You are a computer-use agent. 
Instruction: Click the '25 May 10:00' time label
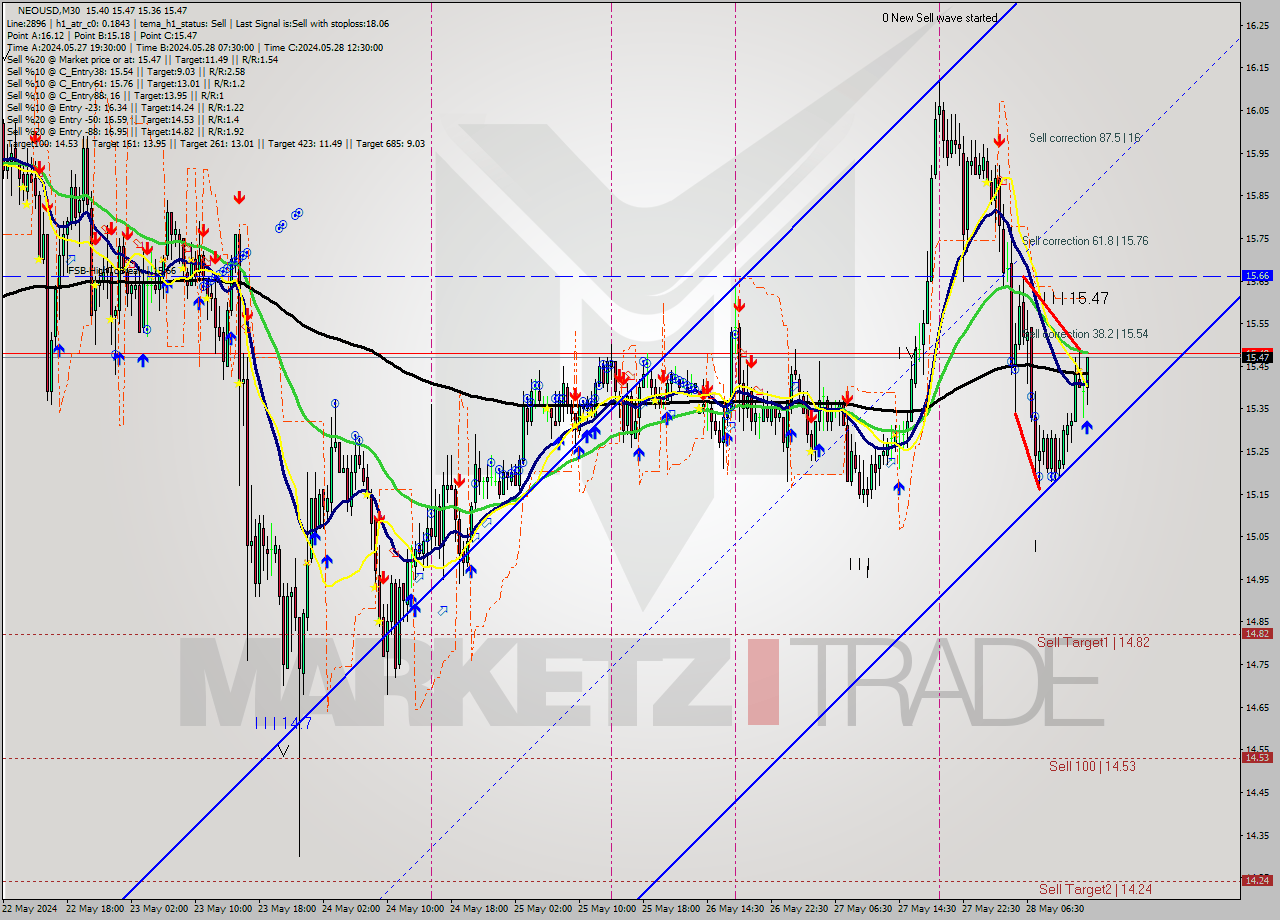tap(608, 910)
